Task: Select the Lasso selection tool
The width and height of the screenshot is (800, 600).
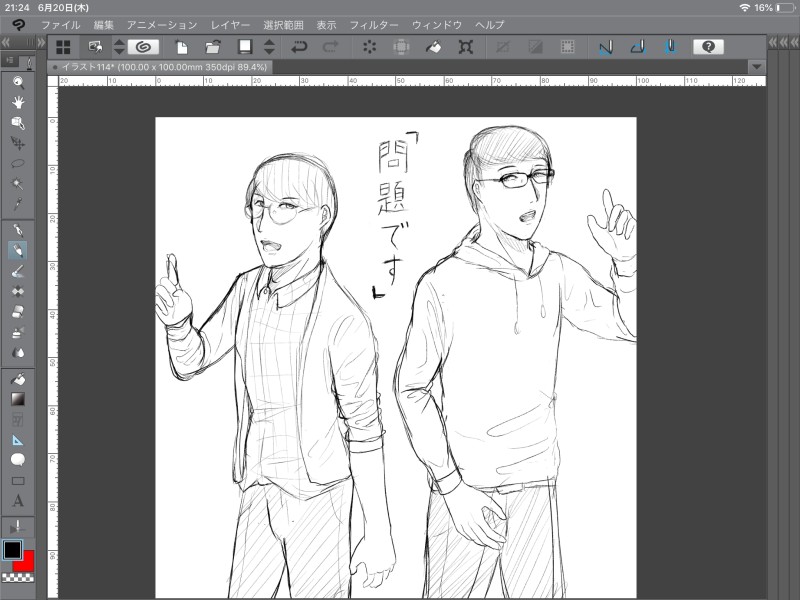Action: (18, 164)
